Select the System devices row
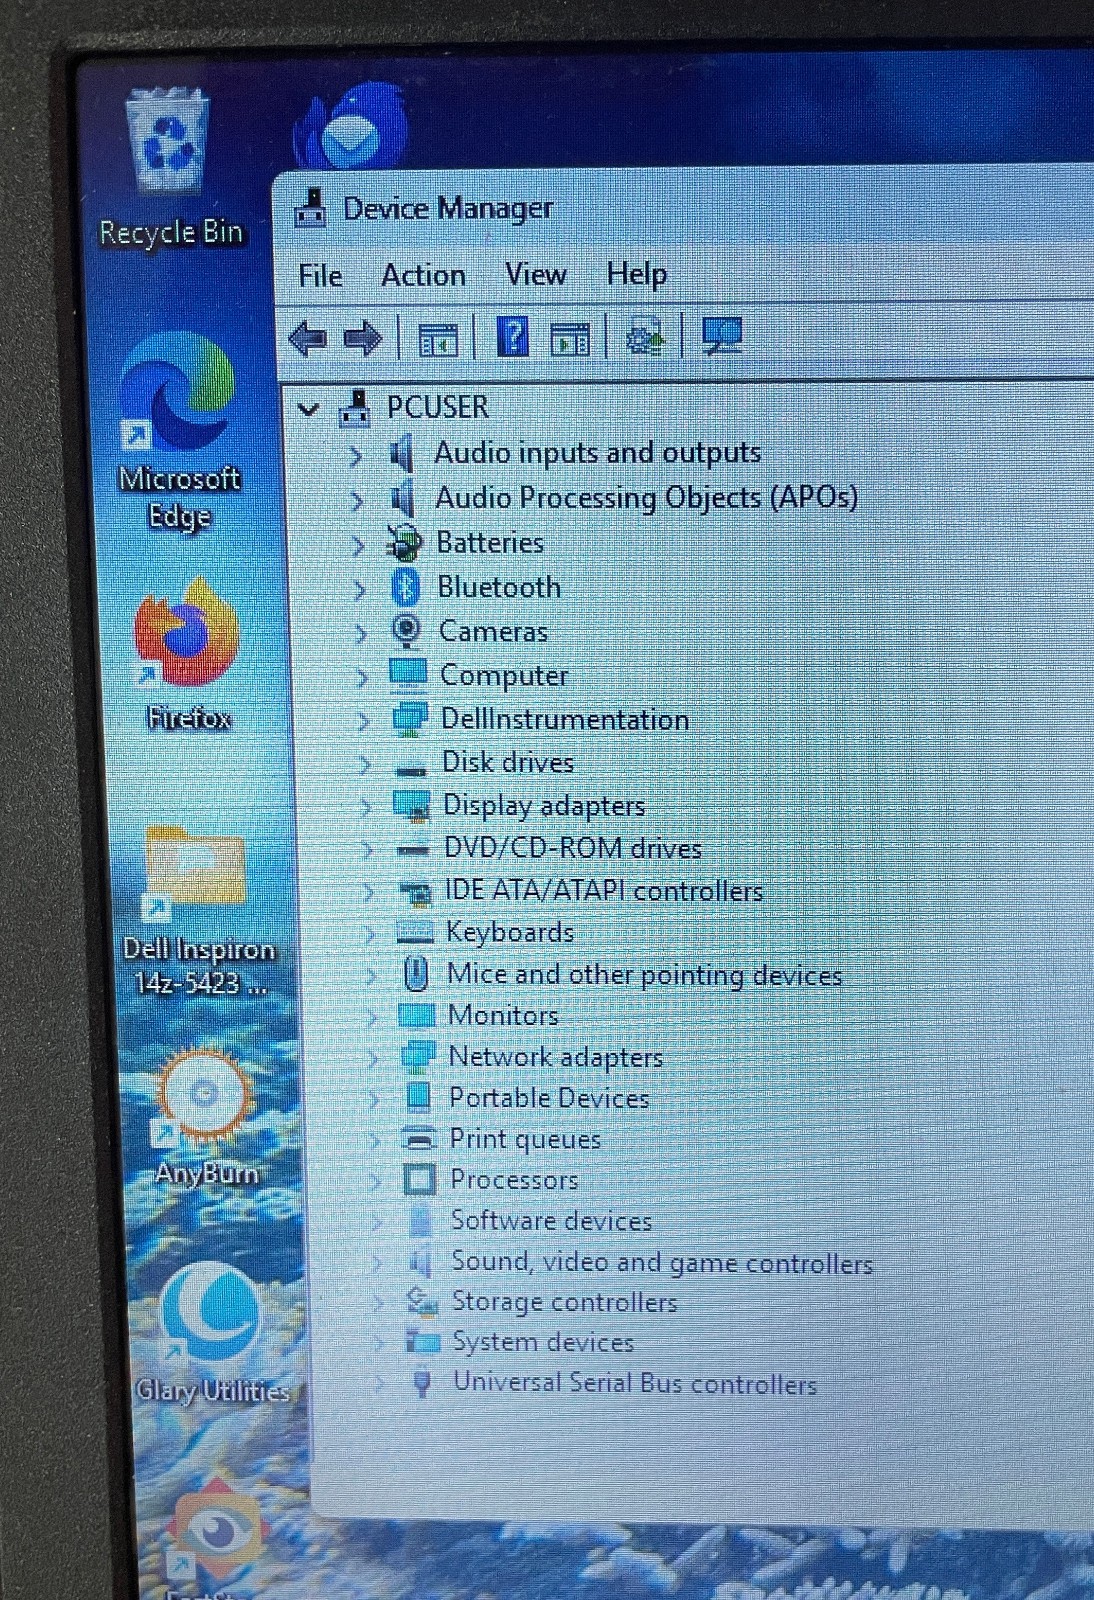The height and width of the screenshot is (1600, 1094). (520, 1342)
